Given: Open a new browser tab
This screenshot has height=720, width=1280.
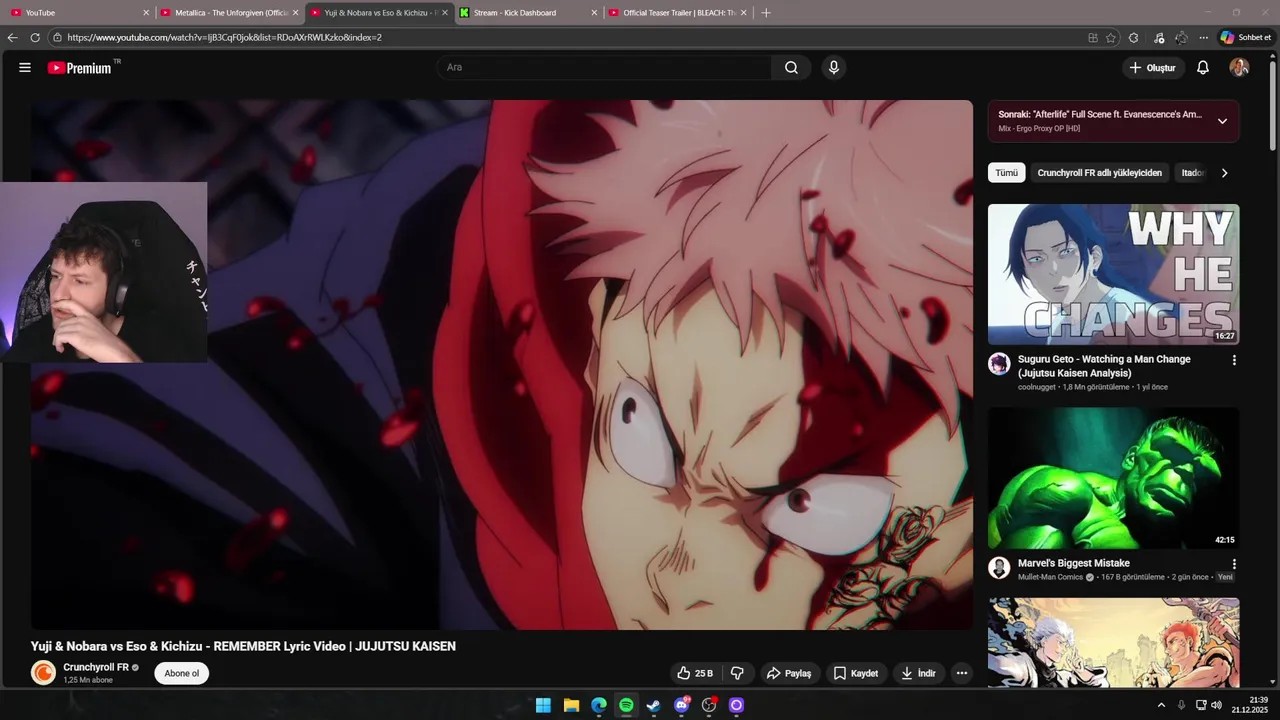Looking at the screenshot, I should pyautogui.click(x=766, y=13).
